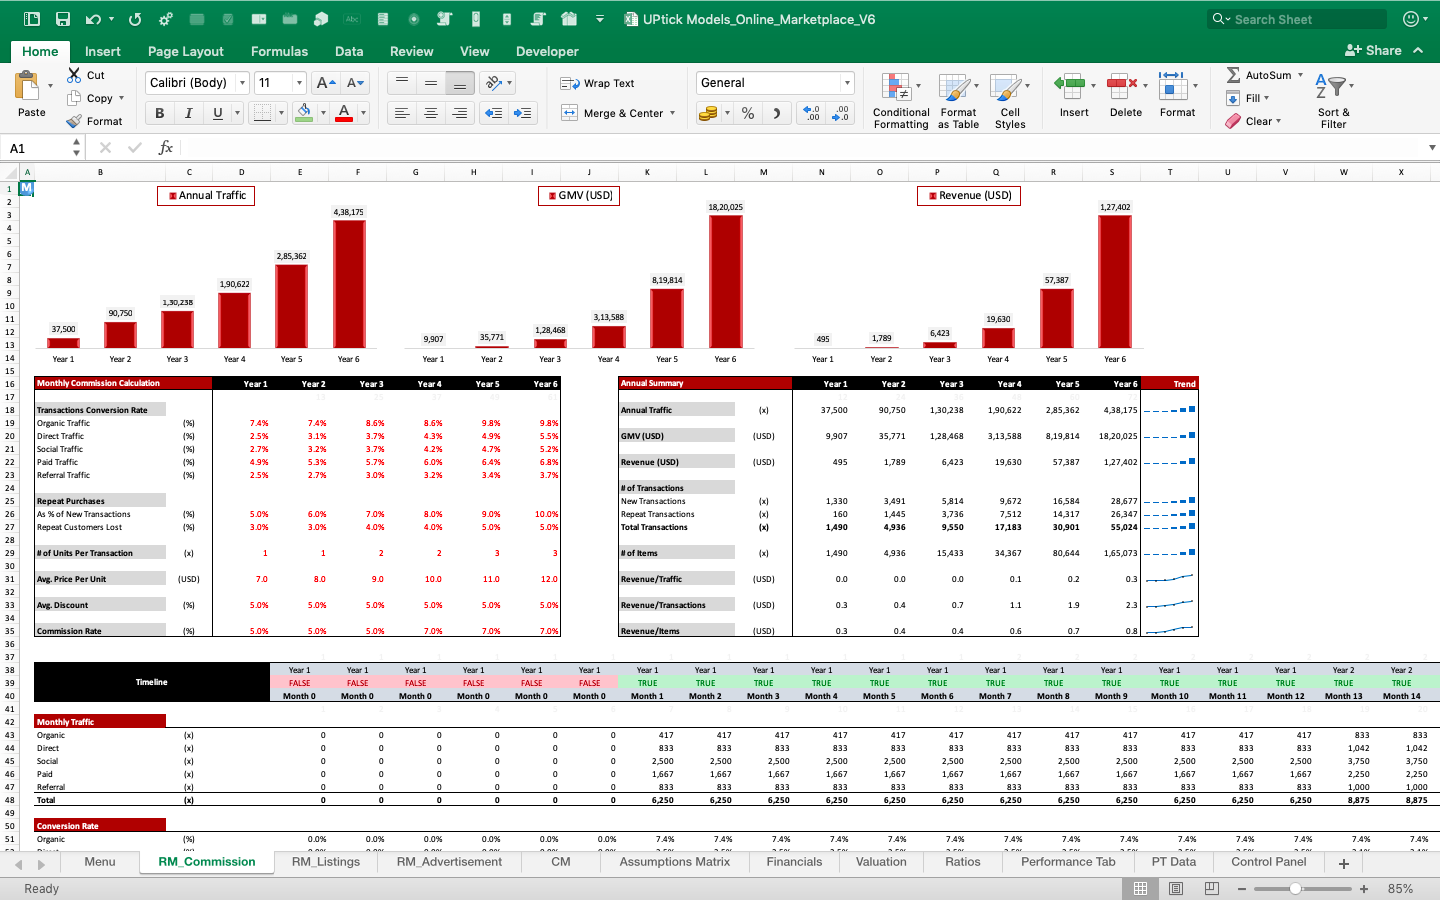Click the Undo arrow icon
Viewport: 1440px width, 900px height.
pyautogui.click(x=93, y=19)
